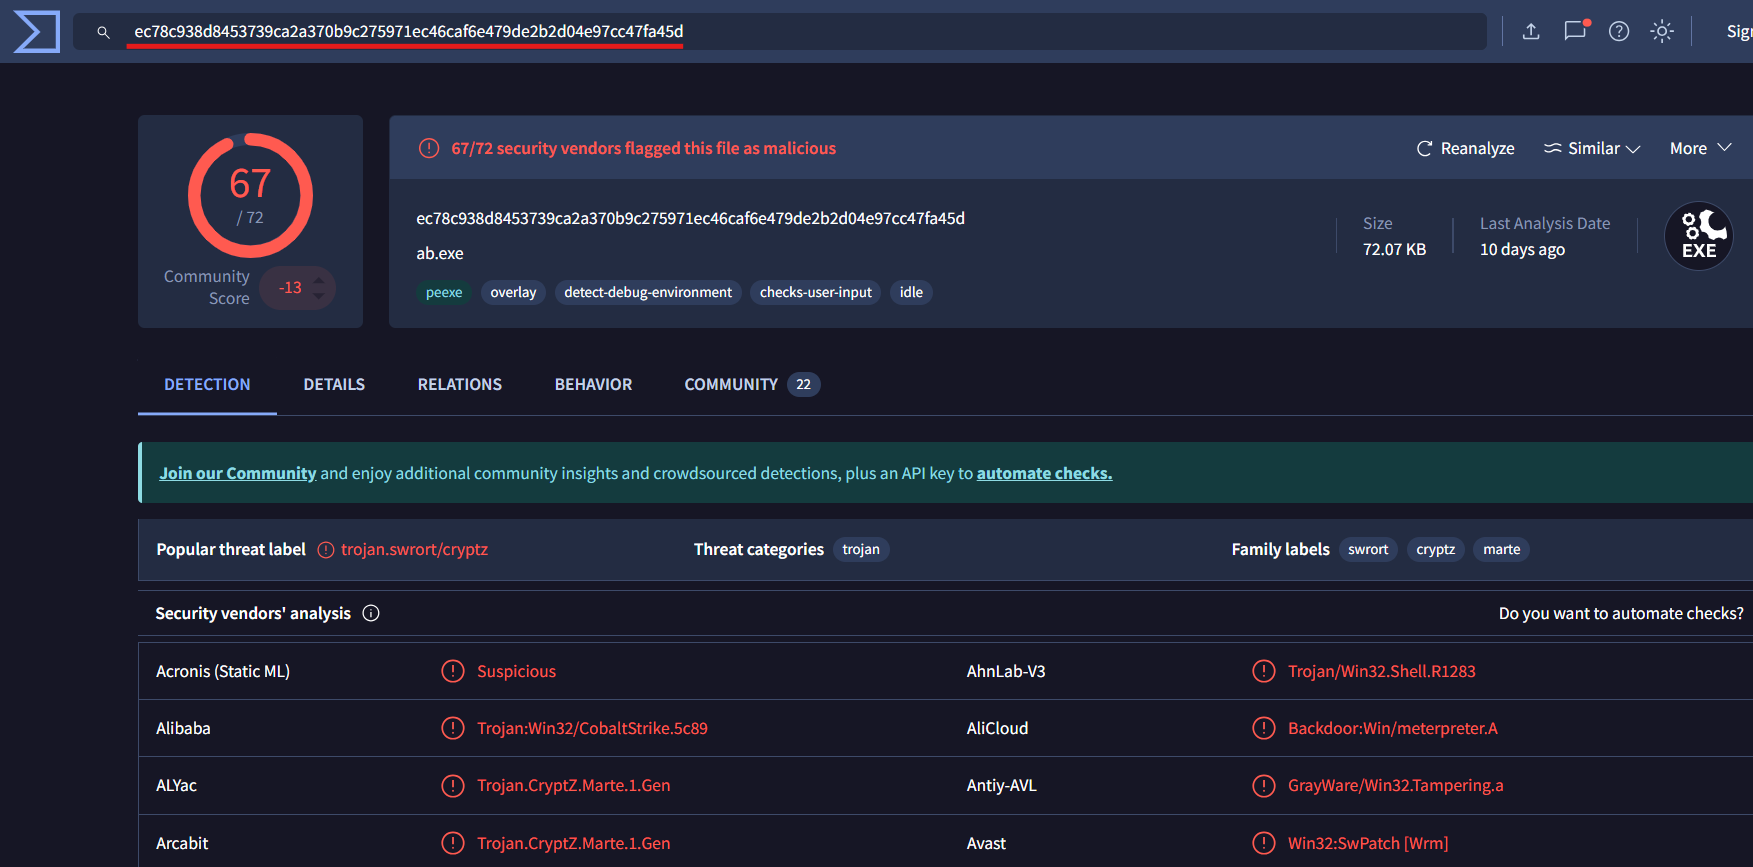Open the Similar dropdown

click(x=1592, y=148)
